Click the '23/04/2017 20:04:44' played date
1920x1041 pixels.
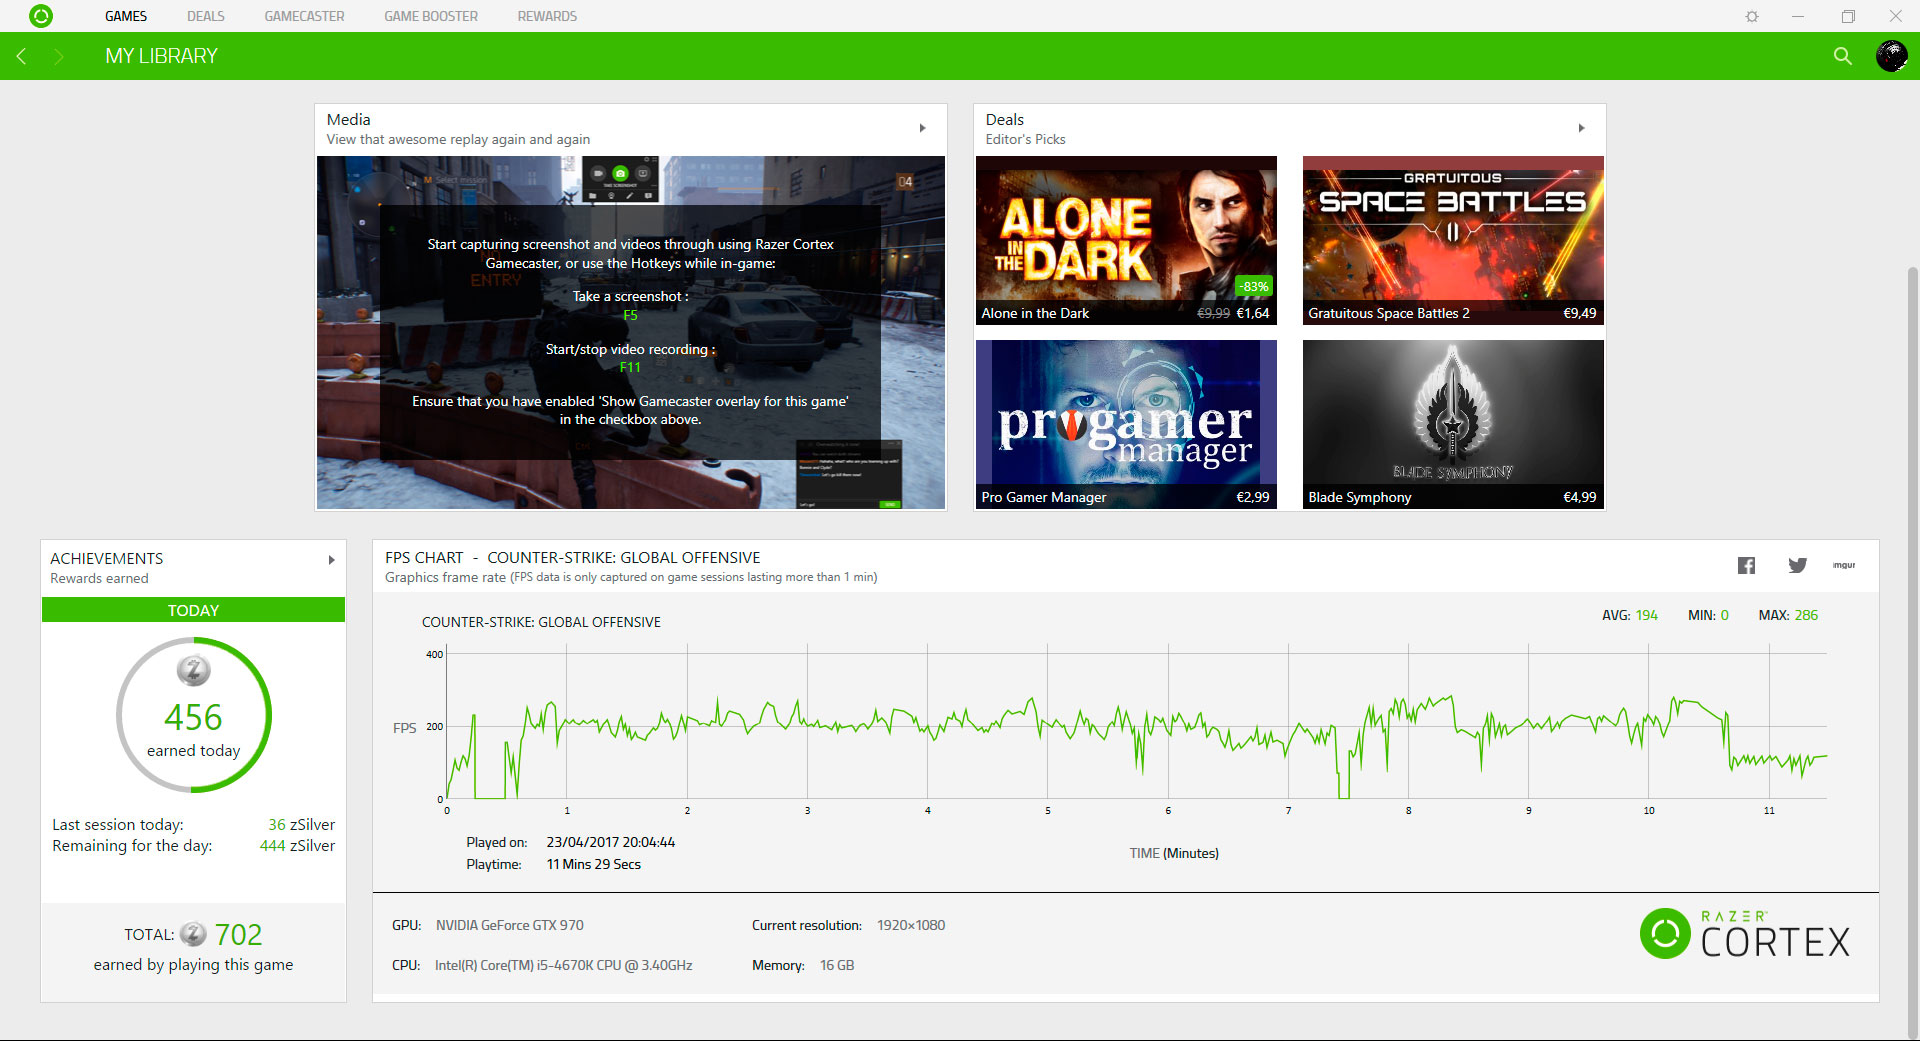pyautogui.click(x=610, y=842)
